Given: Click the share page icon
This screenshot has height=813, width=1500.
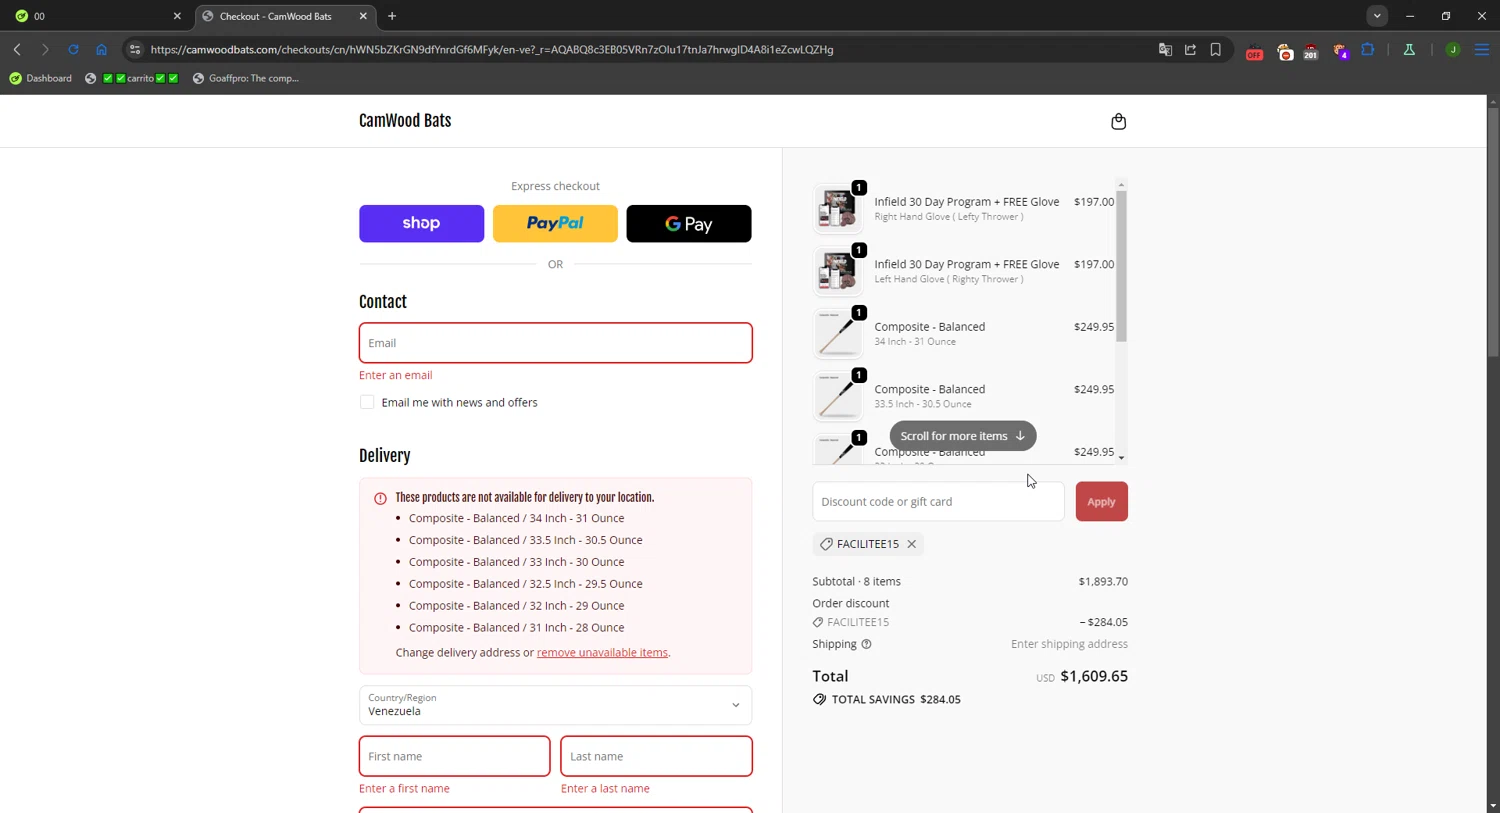Looking at the screenshot, I should tap(1190, 49).
